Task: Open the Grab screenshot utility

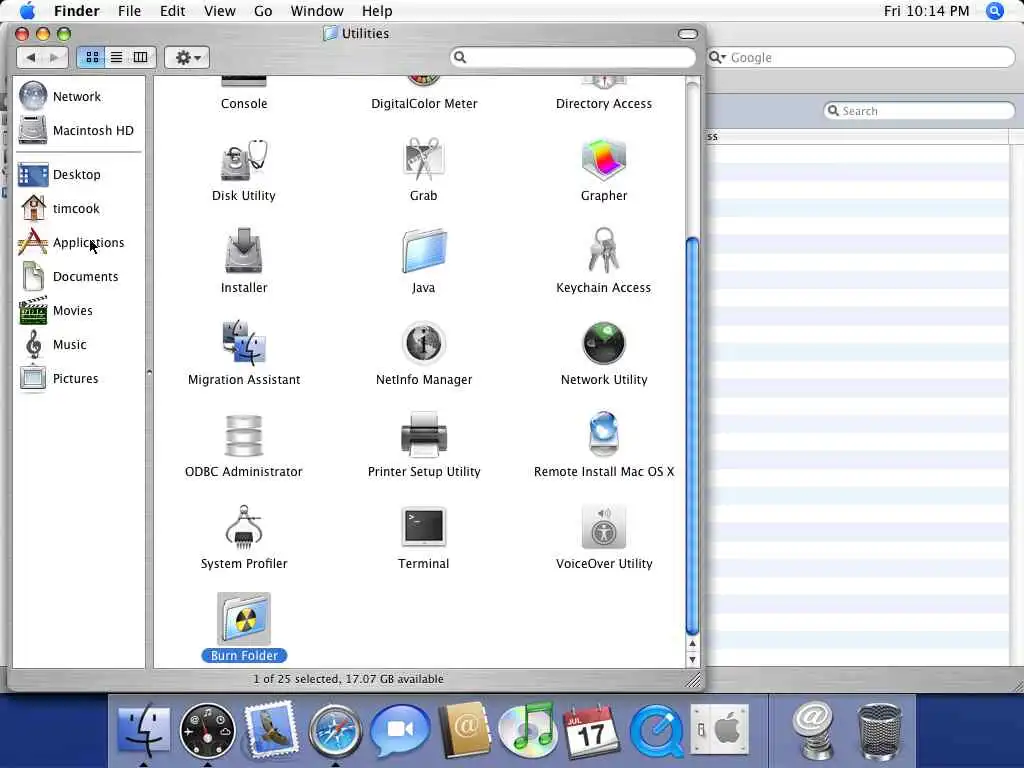Action: (x=423, y=159)
